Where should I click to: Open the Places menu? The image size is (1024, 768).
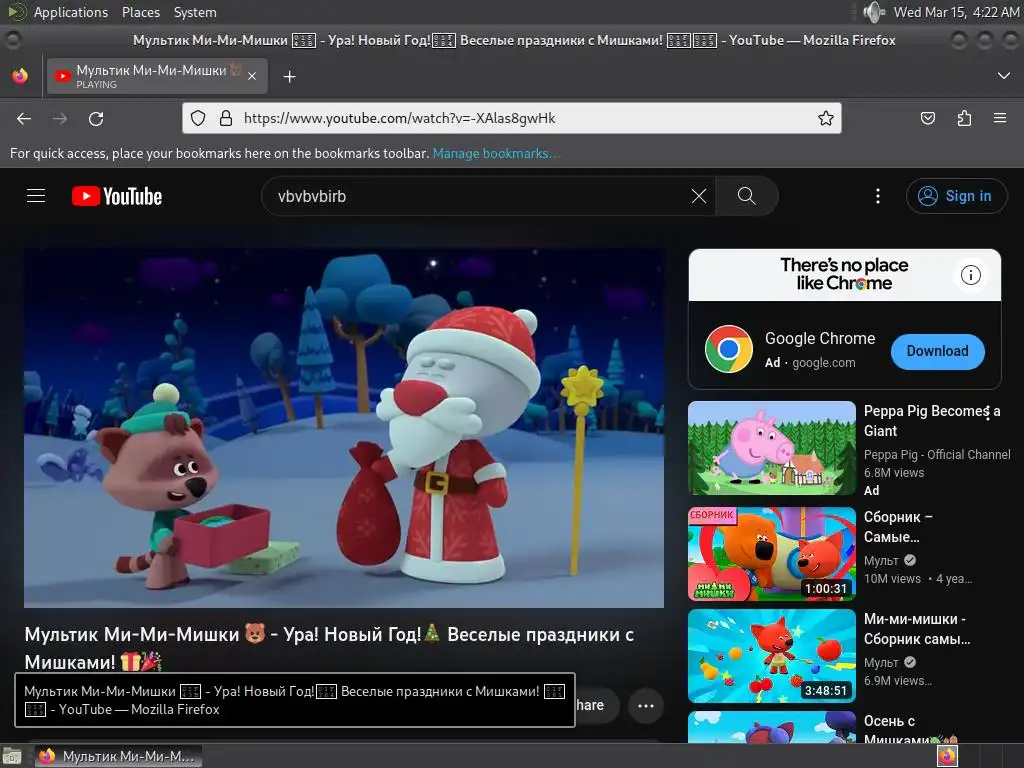coord(140,12)
